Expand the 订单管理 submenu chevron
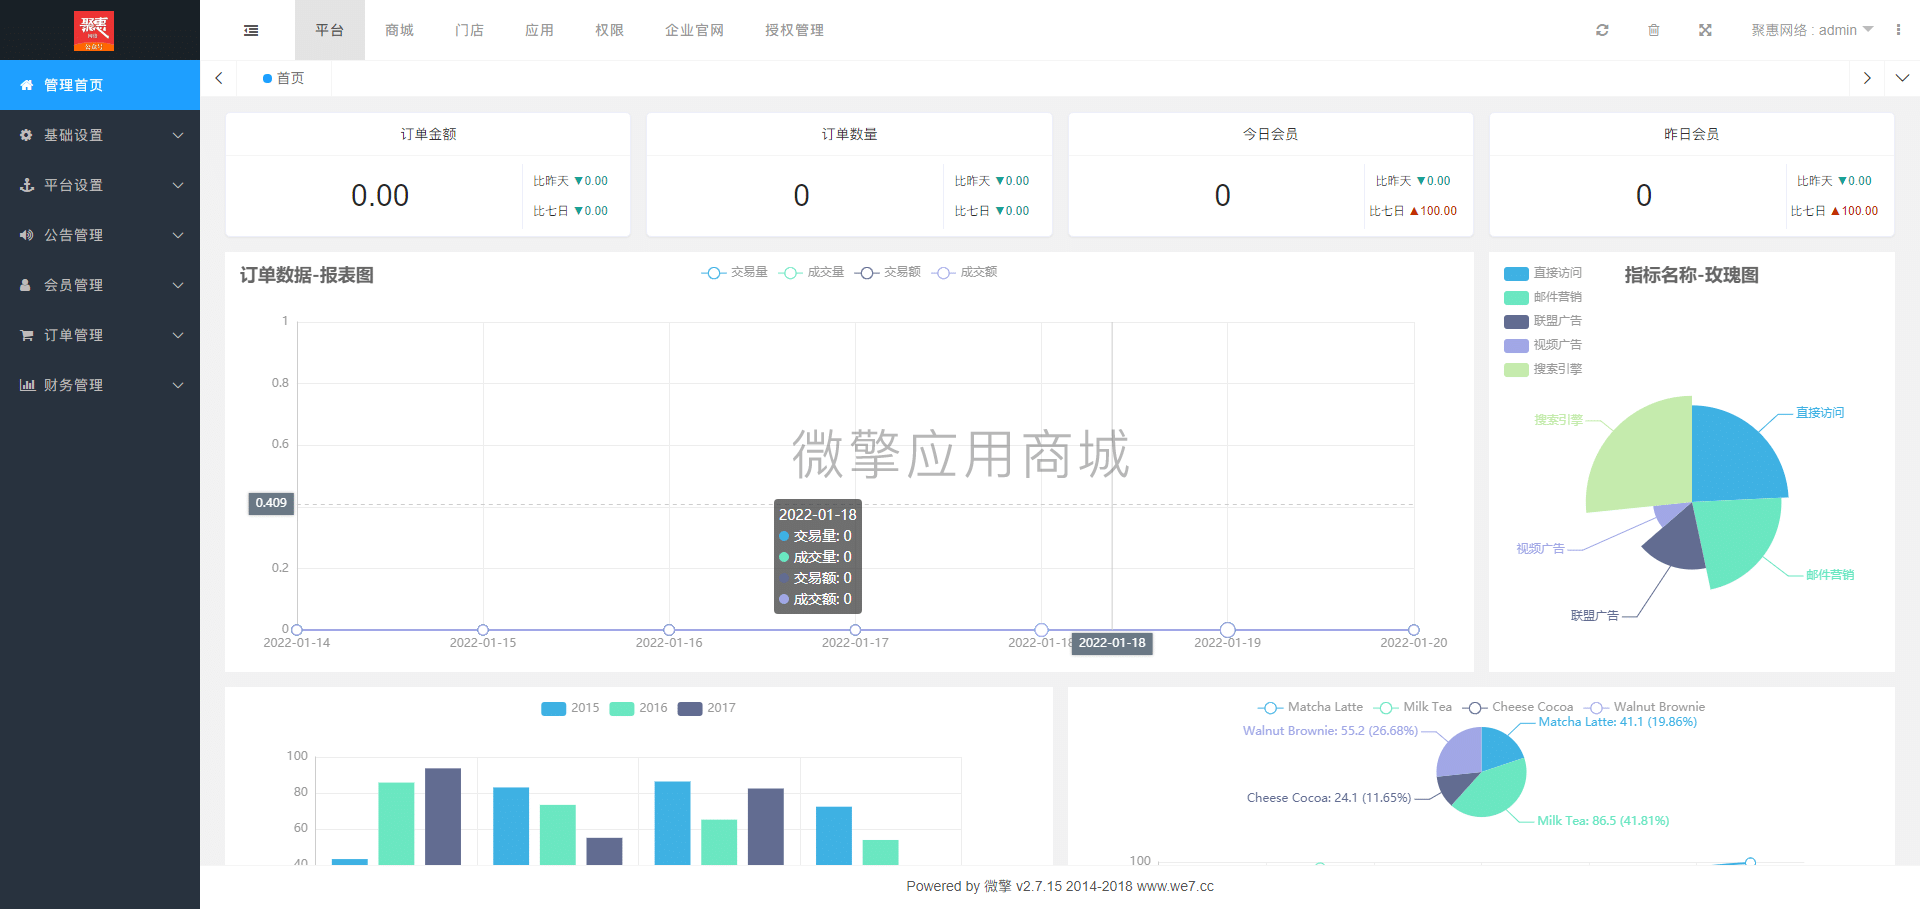Image resolution: width=1920 pixels, height=909 pixels. pos(178,335)
